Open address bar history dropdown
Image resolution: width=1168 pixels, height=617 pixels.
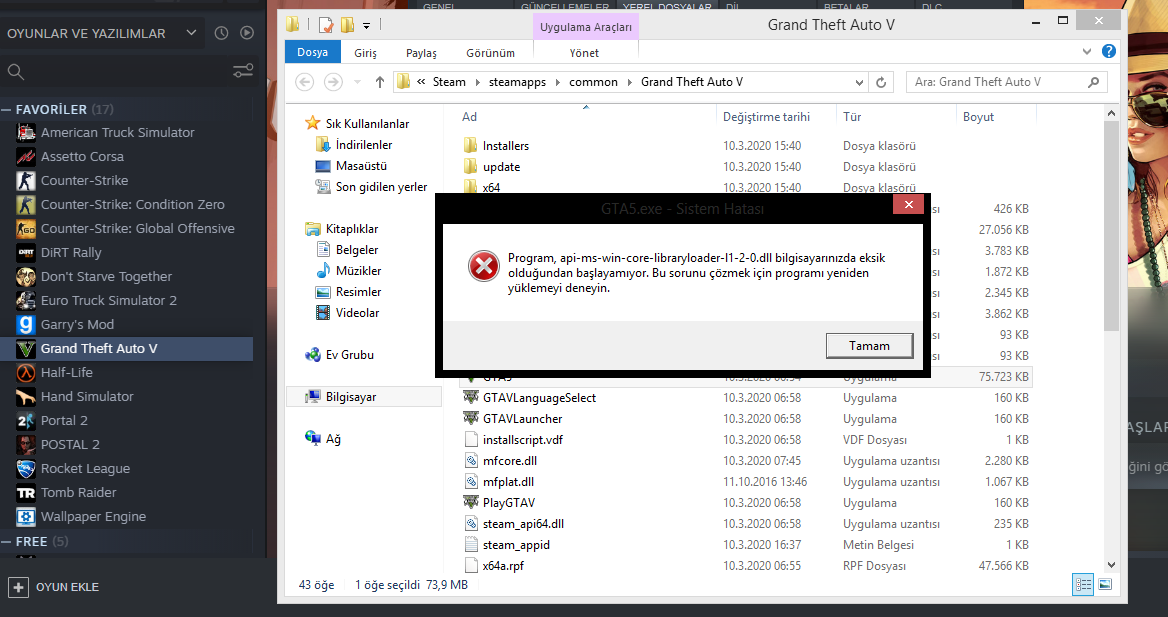click(860, 83)
